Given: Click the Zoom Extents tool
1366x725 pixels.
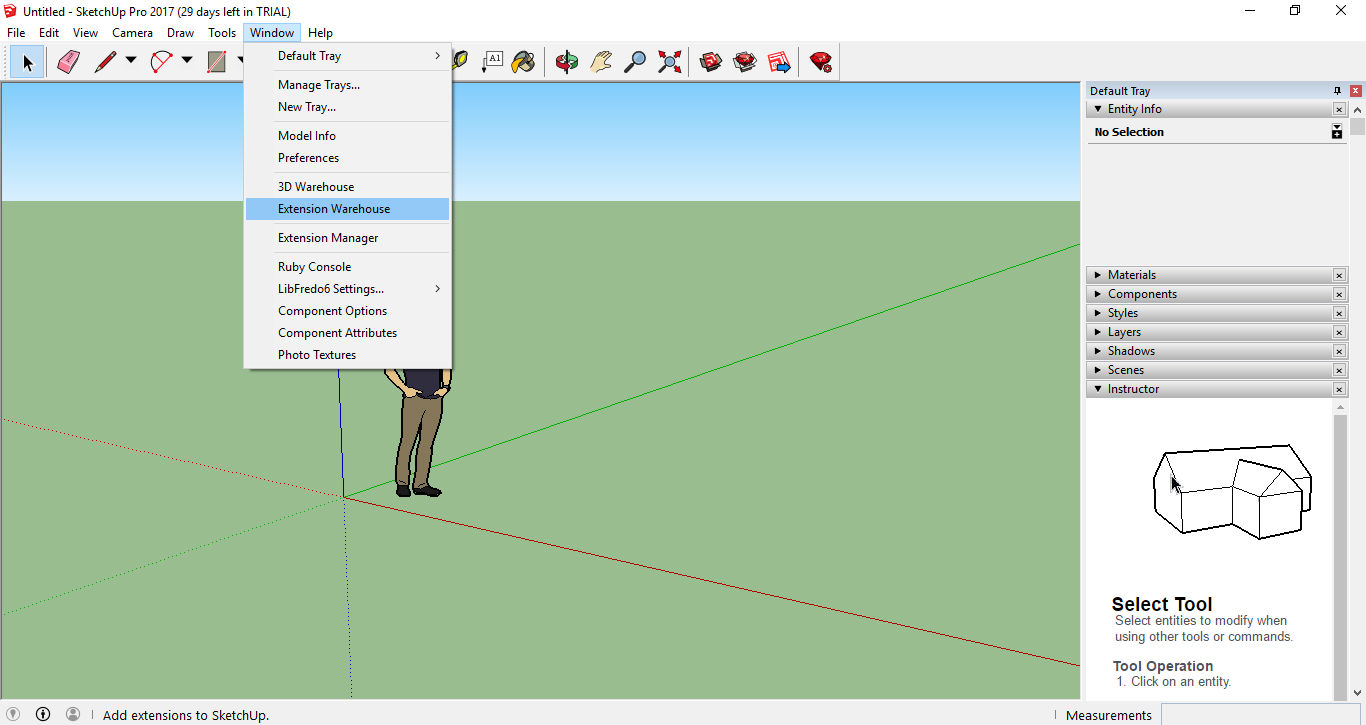Looking at the screenshot, I should (x=669, y=62).
